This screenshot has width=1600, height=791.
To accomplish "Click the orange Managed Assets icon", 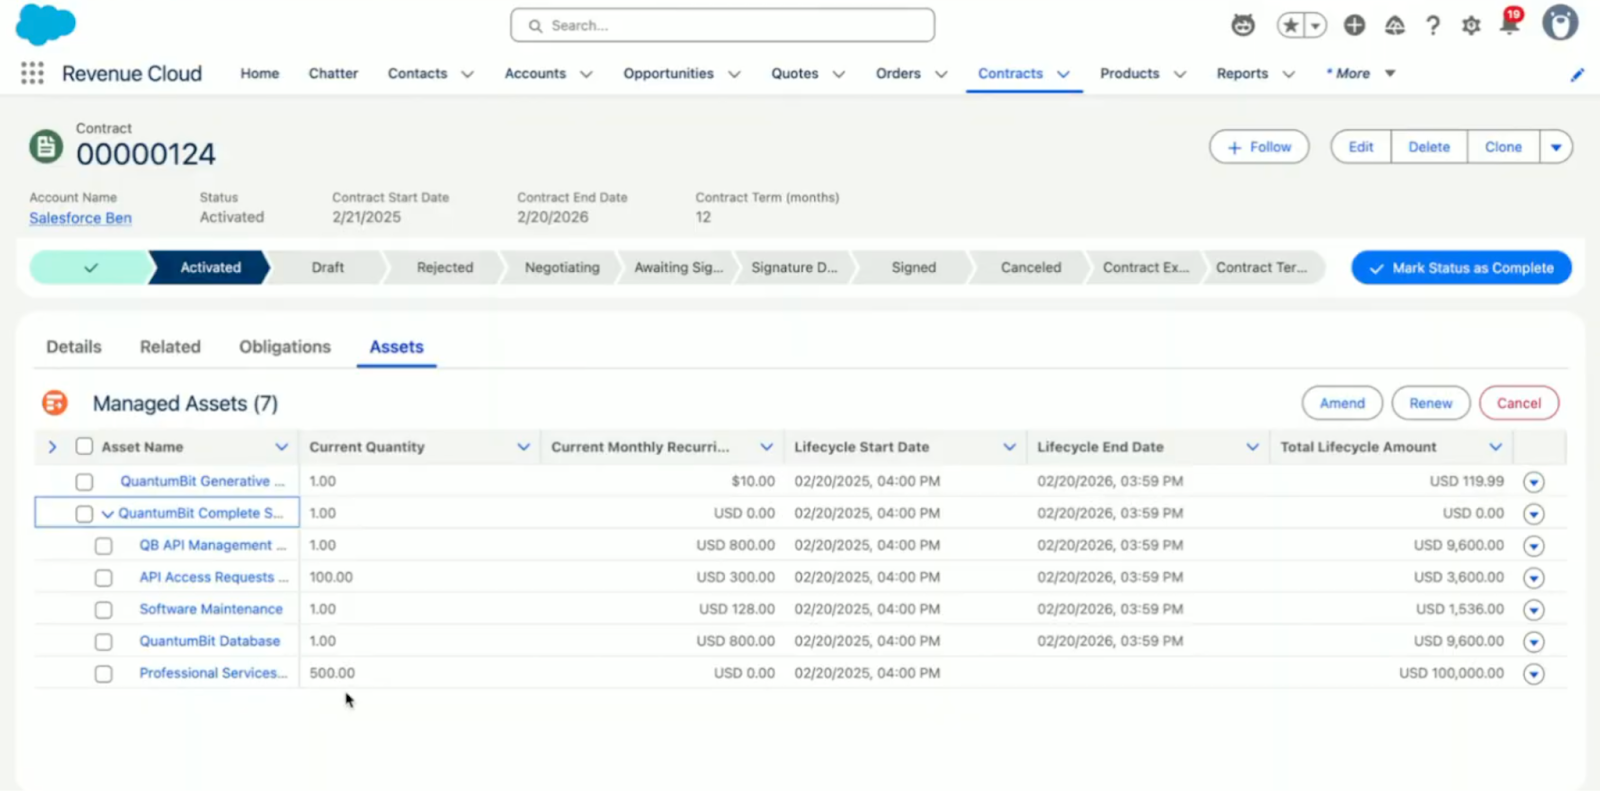I will pyautogui.click(x=55, y=403).
